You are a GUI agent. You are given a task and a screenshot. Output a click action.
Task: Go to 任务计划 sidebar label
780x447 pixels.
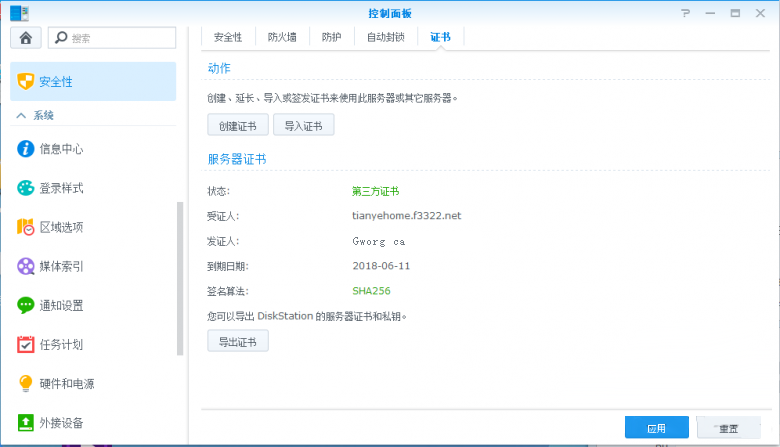(x=61, y=345)
